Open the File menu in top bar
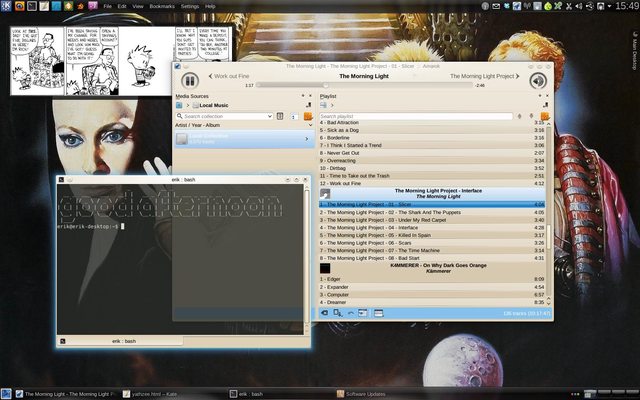The image size is (640, 400). tap(107, 6)
